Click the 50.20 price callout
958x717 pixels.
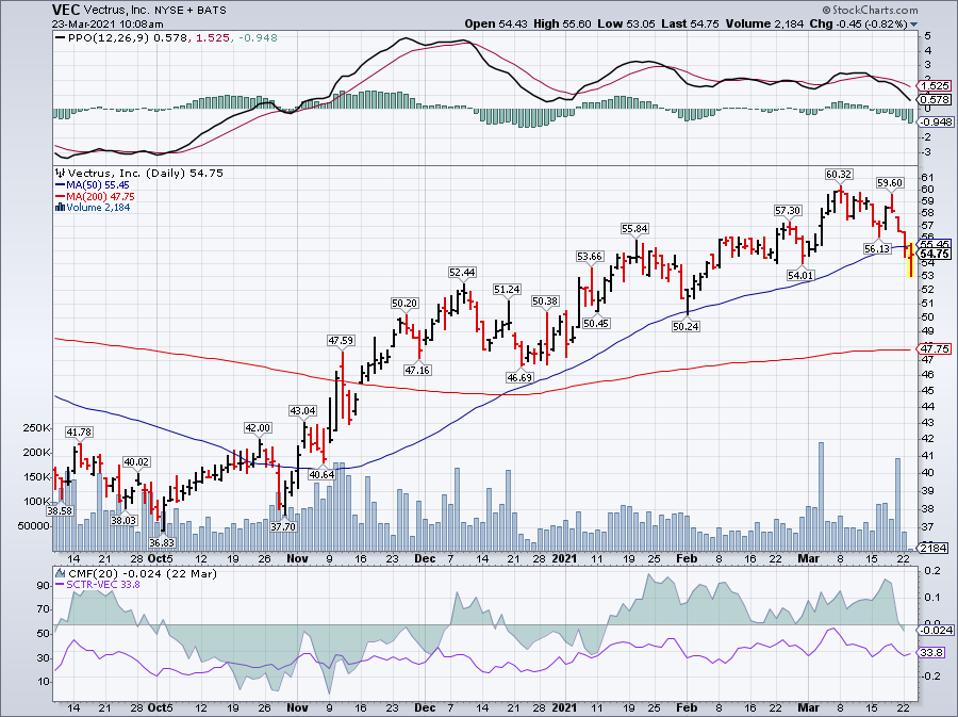[x=404, y=303]
